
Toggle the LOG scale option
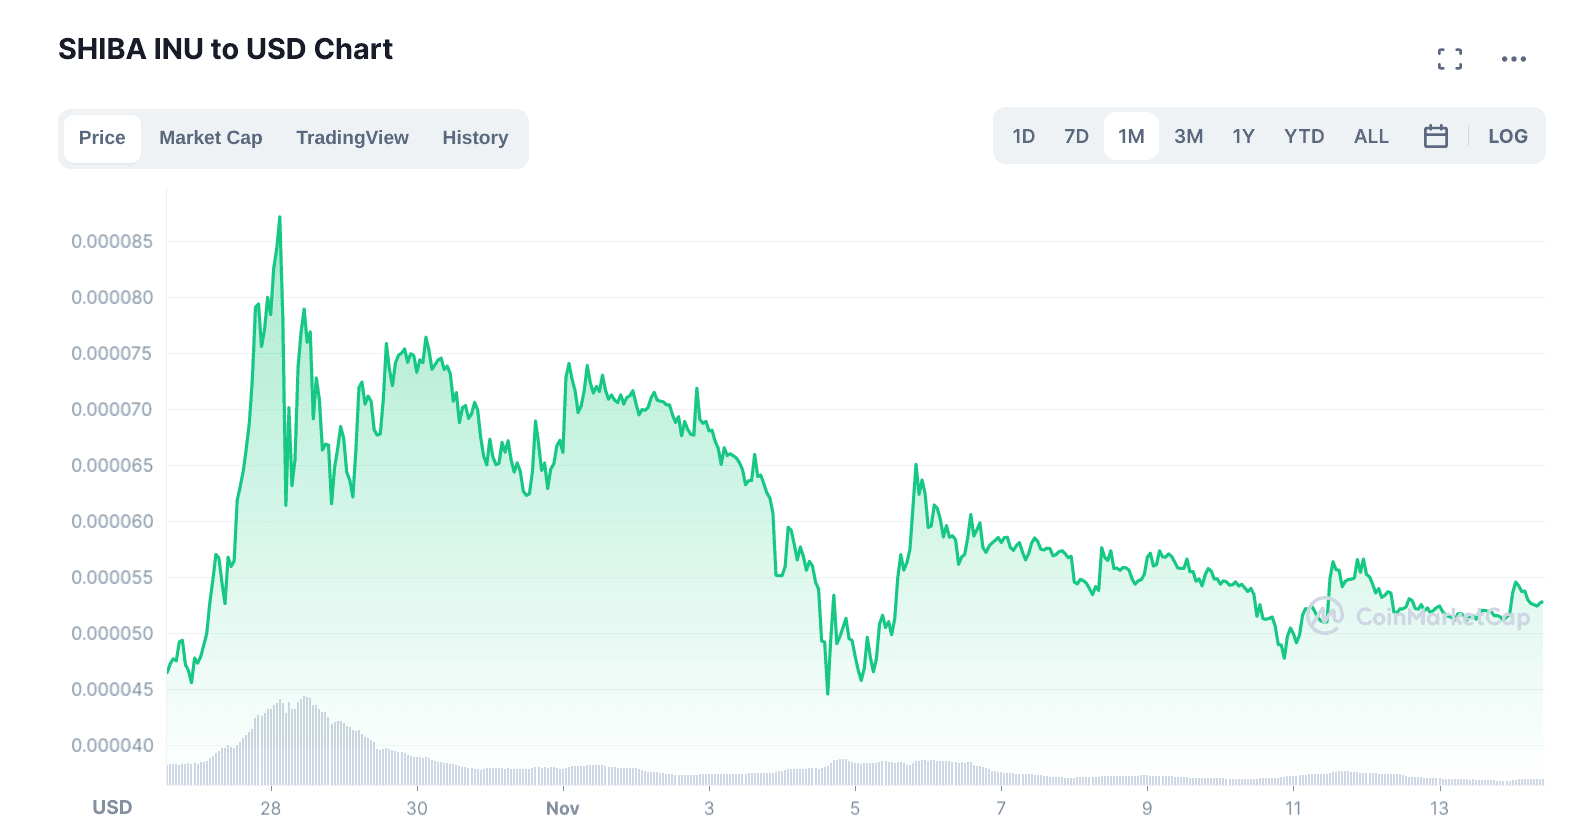[x=1507, y=136]
